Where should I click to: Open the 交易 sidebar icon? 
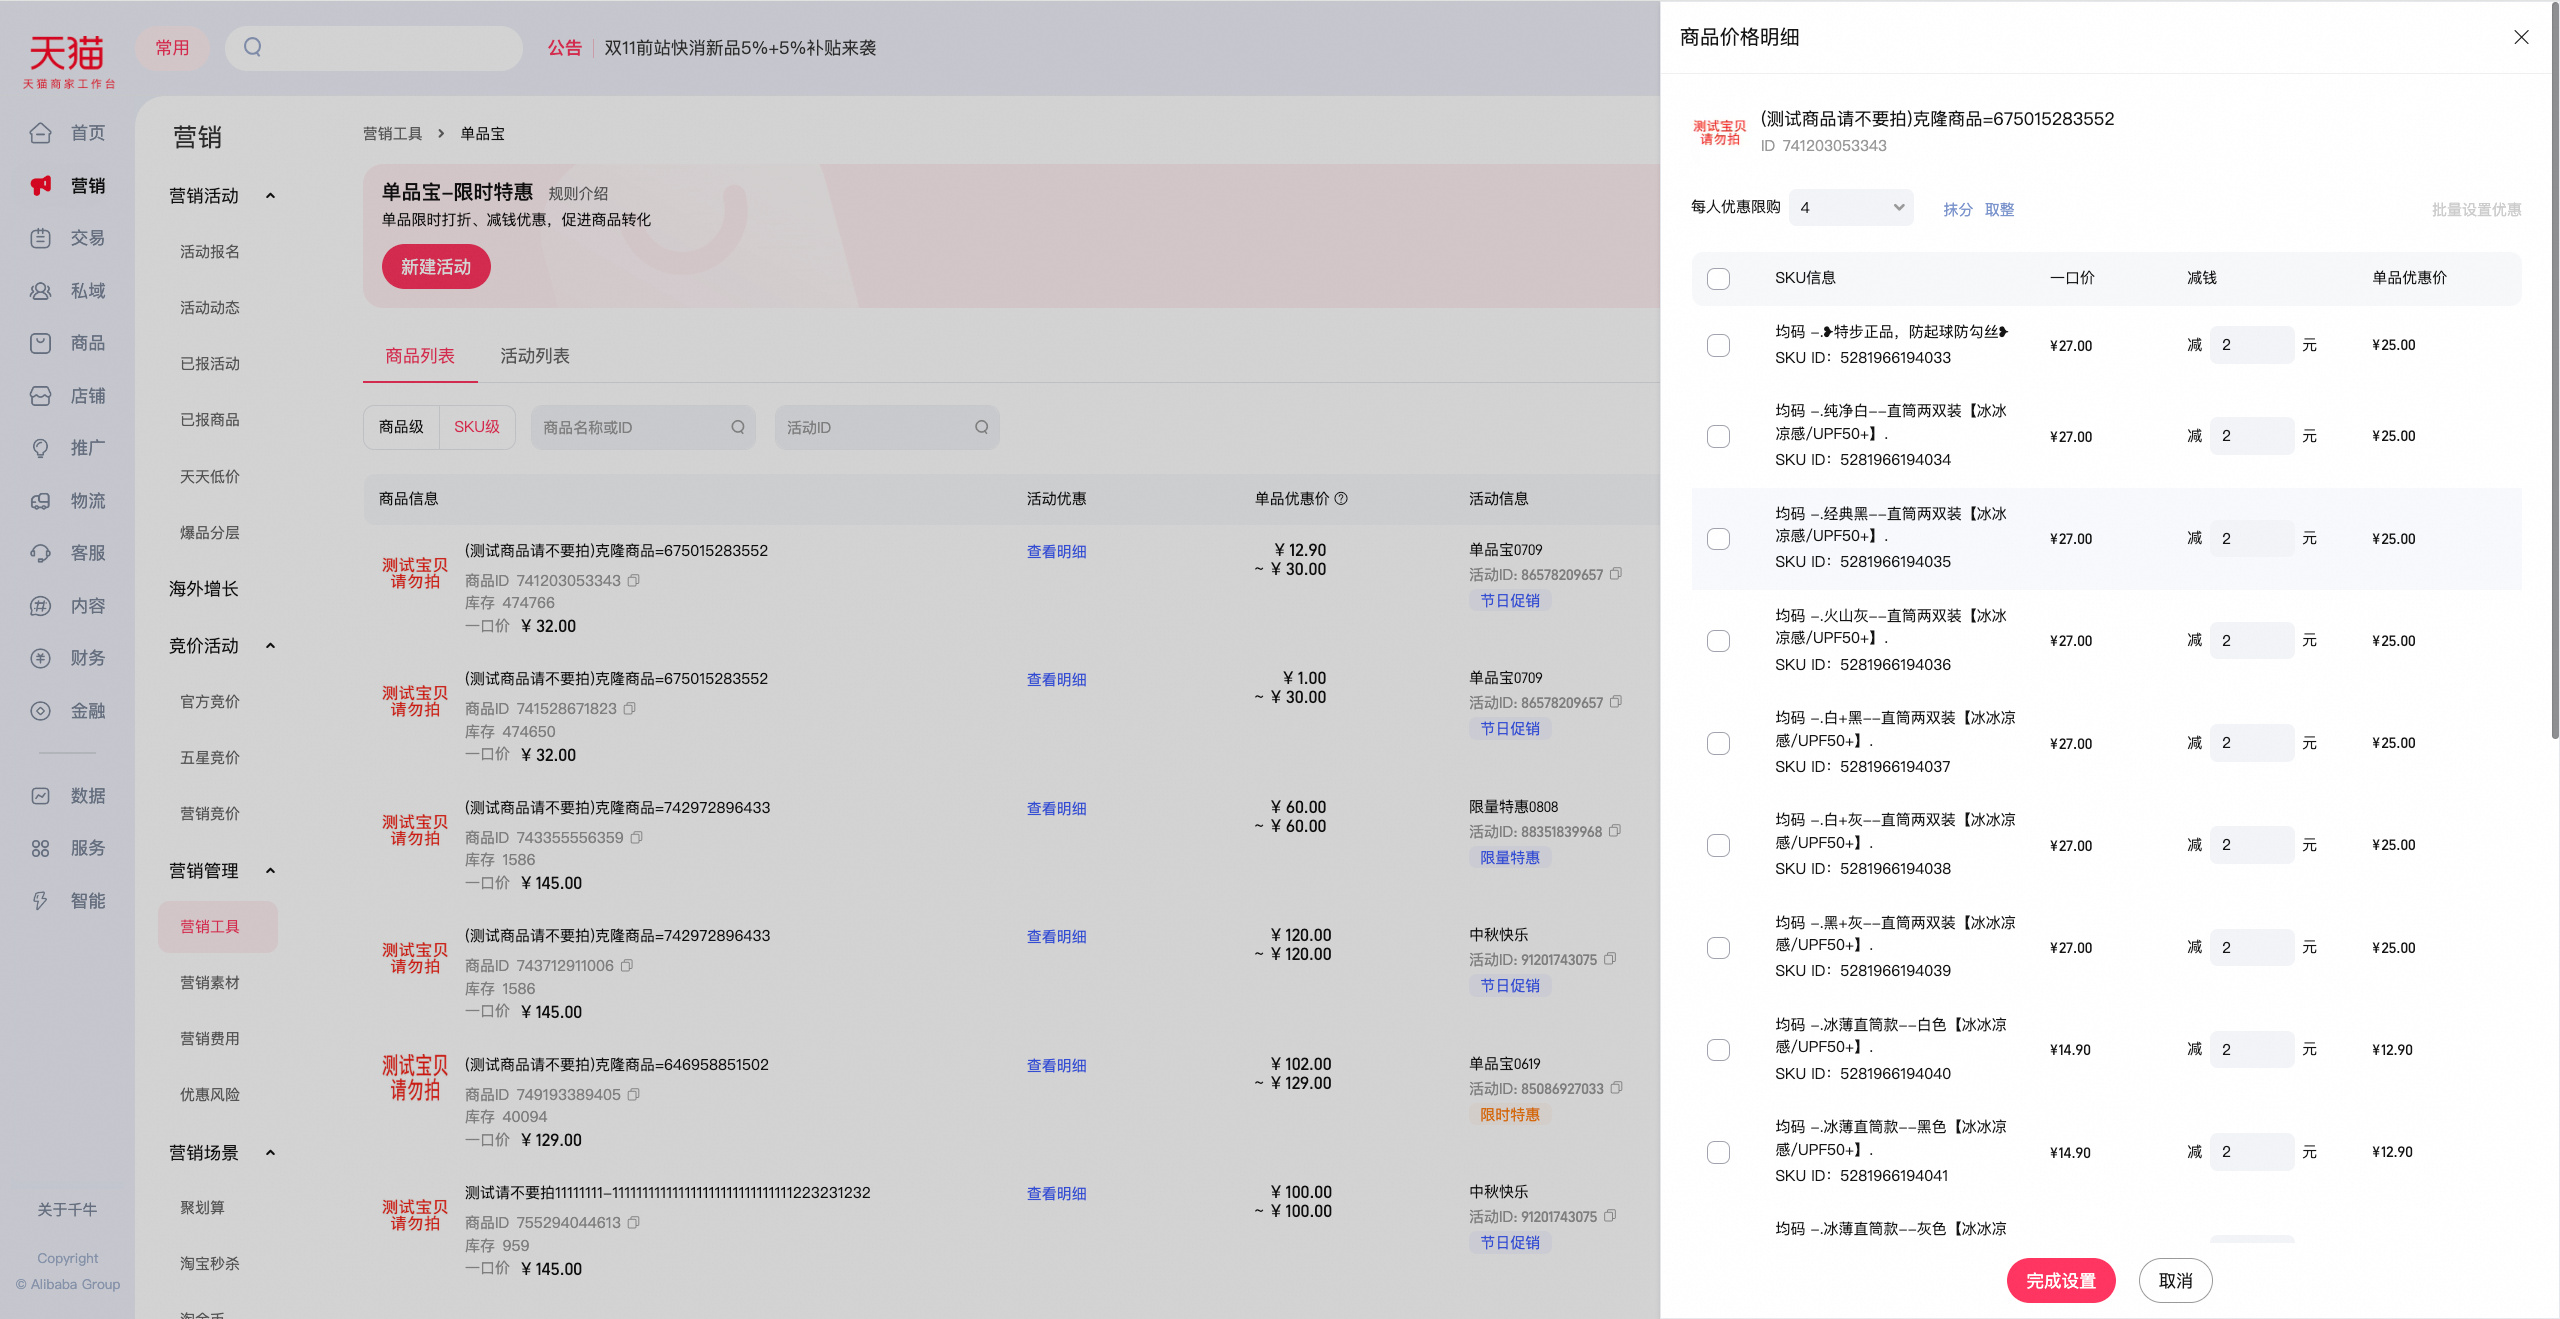(40, 238)
